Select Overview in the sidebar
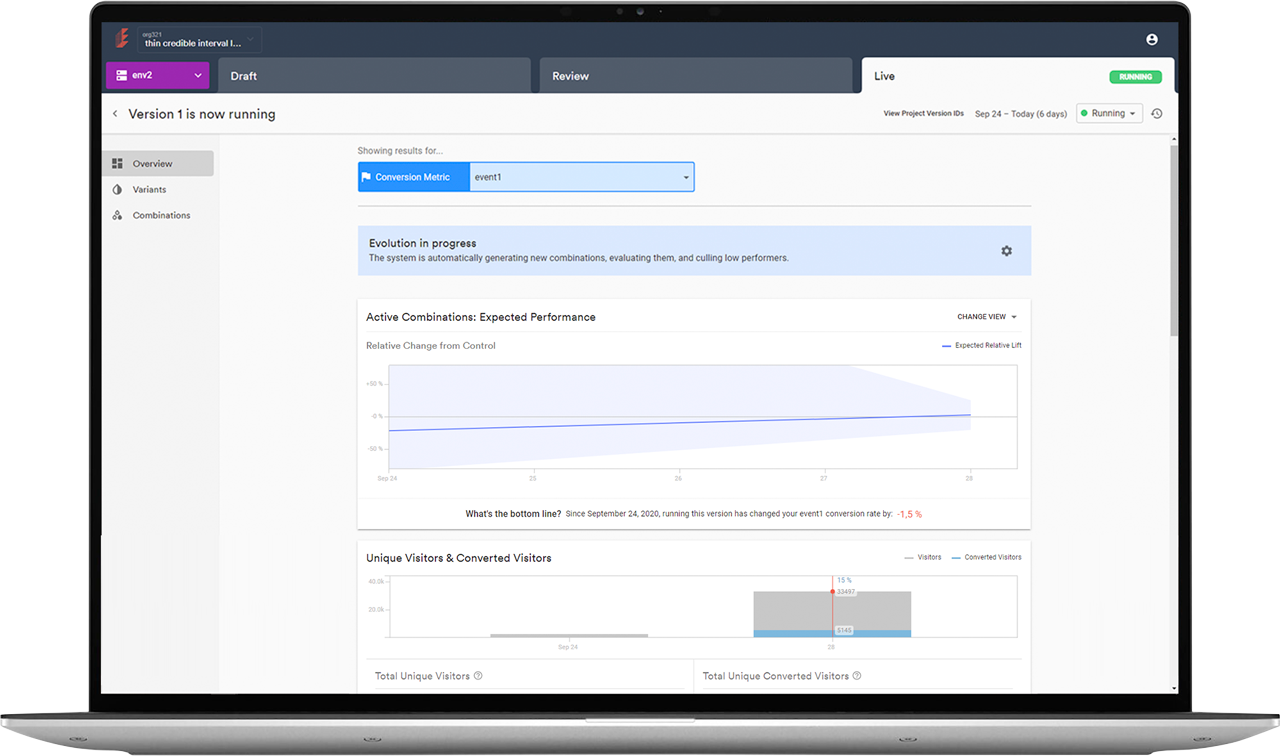This screenshot has height=756, width=1280. click(158, 163)
